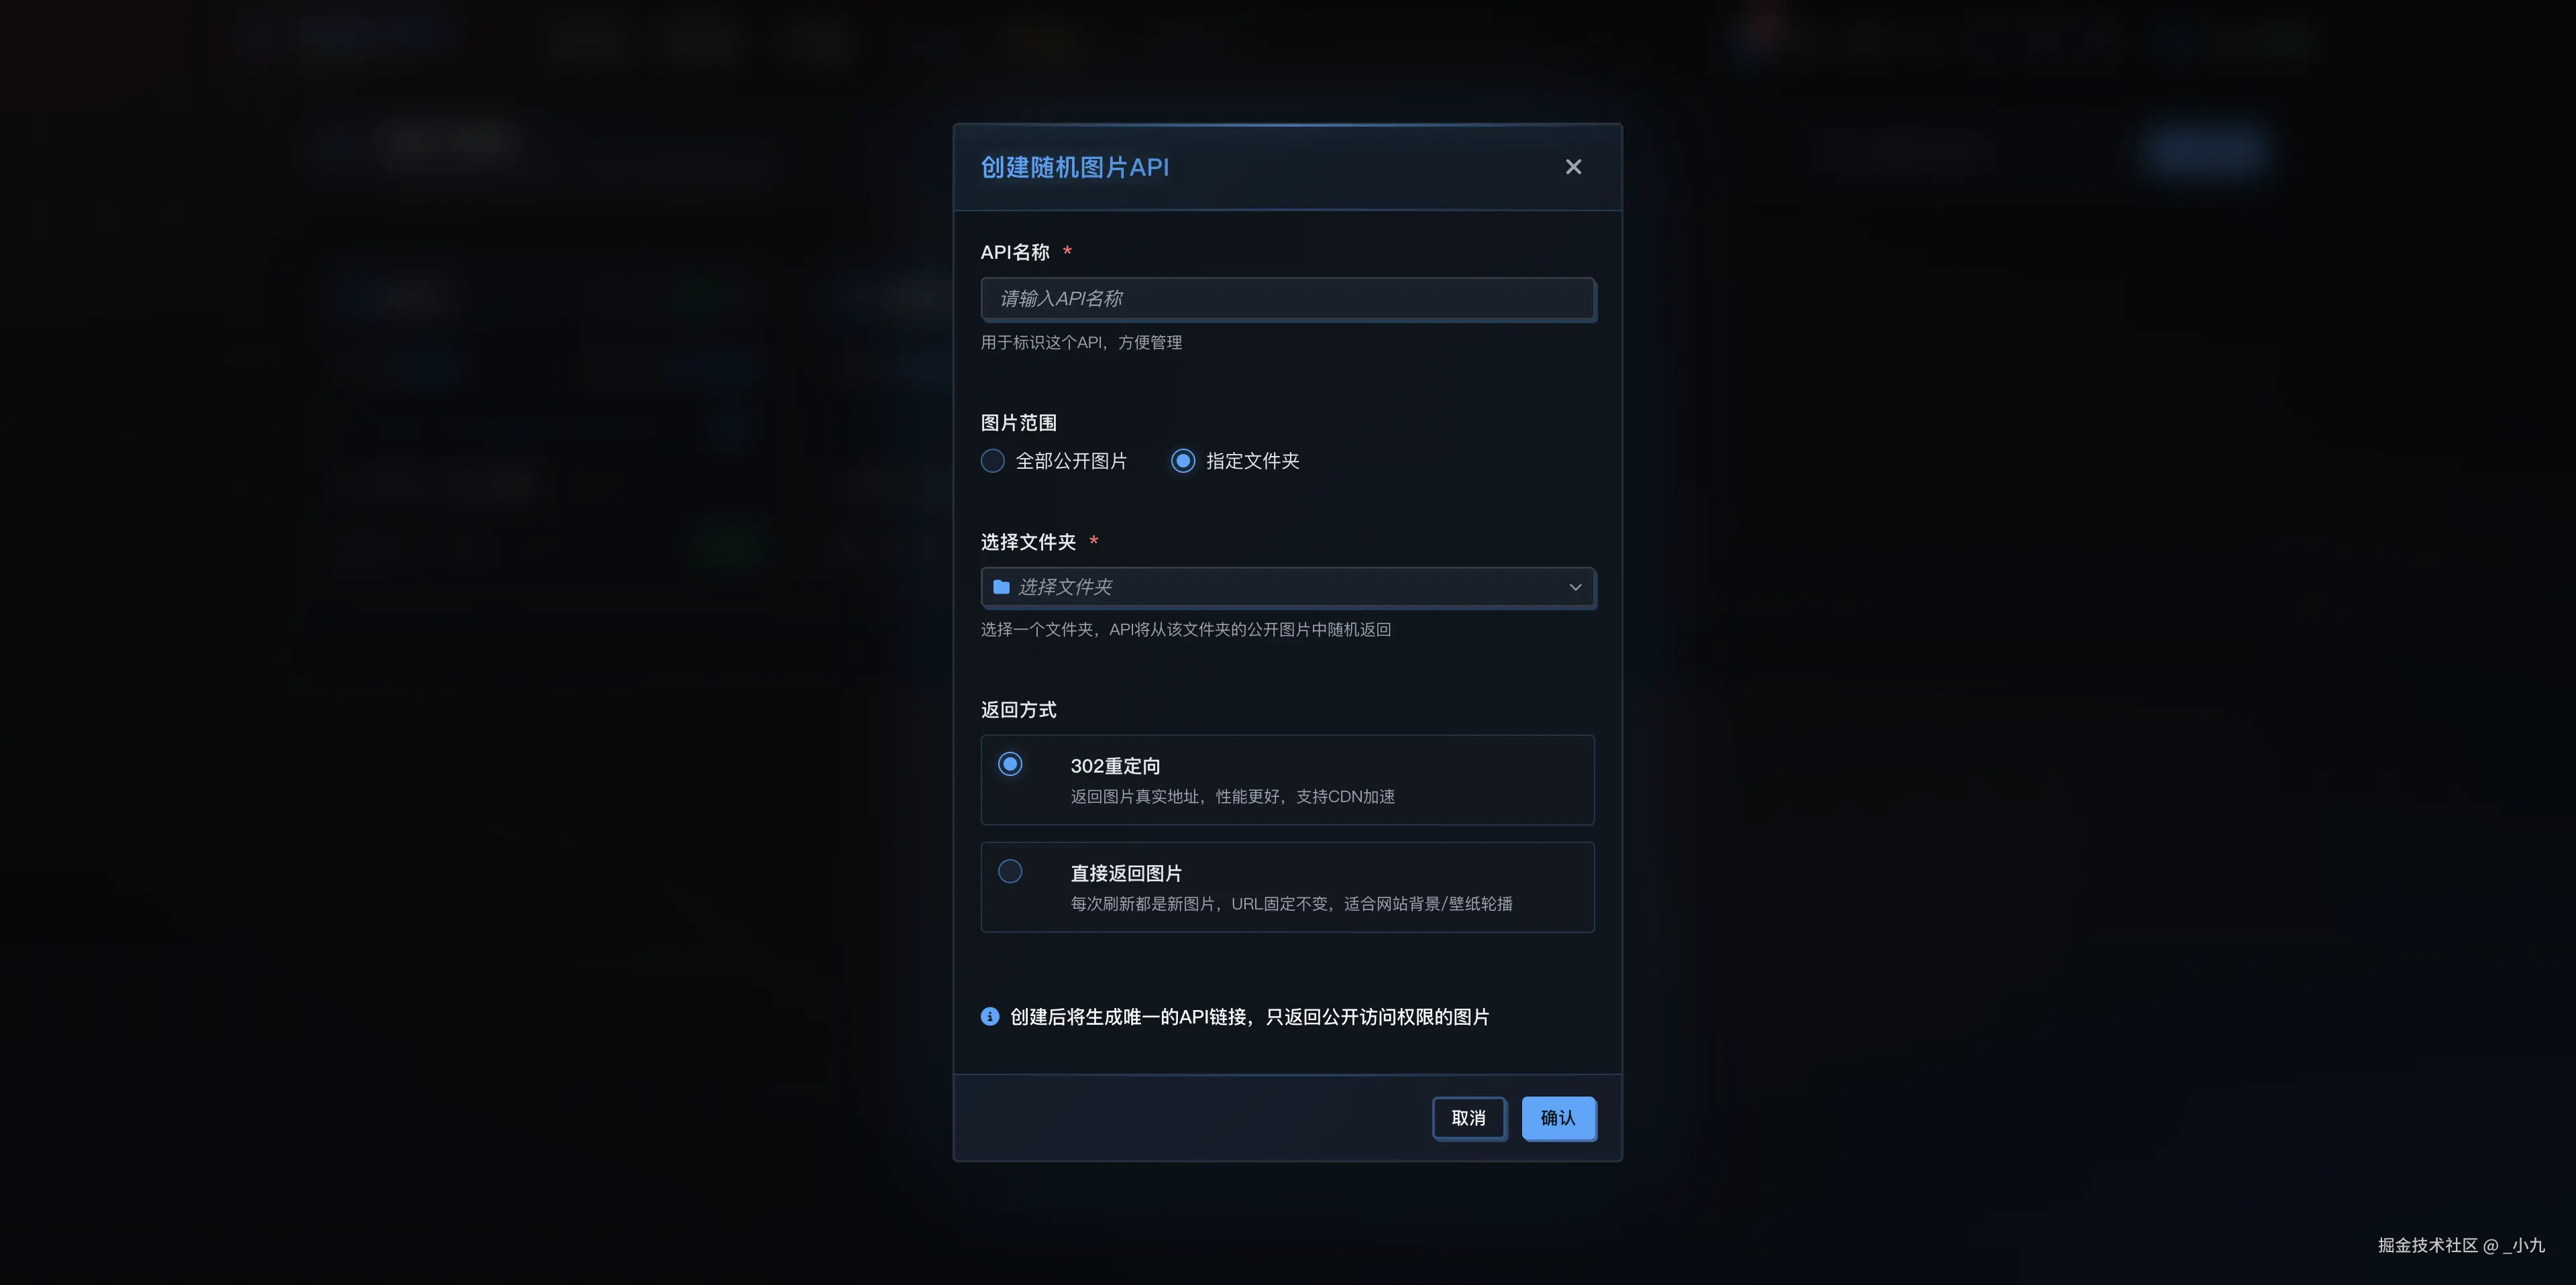Click the 返回方式 section label
The height and width of the screenshot is (1285, 2576).
[x=1018, y=710]
